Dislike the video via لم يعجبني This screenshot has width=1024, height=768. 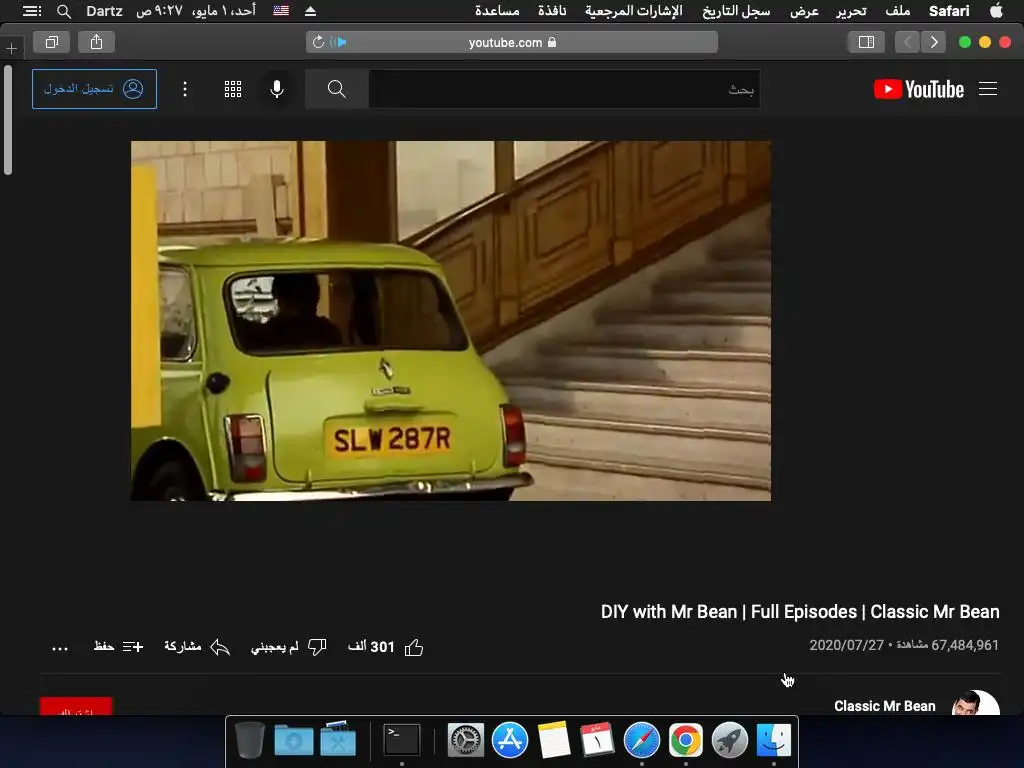[x=288, y=647]
